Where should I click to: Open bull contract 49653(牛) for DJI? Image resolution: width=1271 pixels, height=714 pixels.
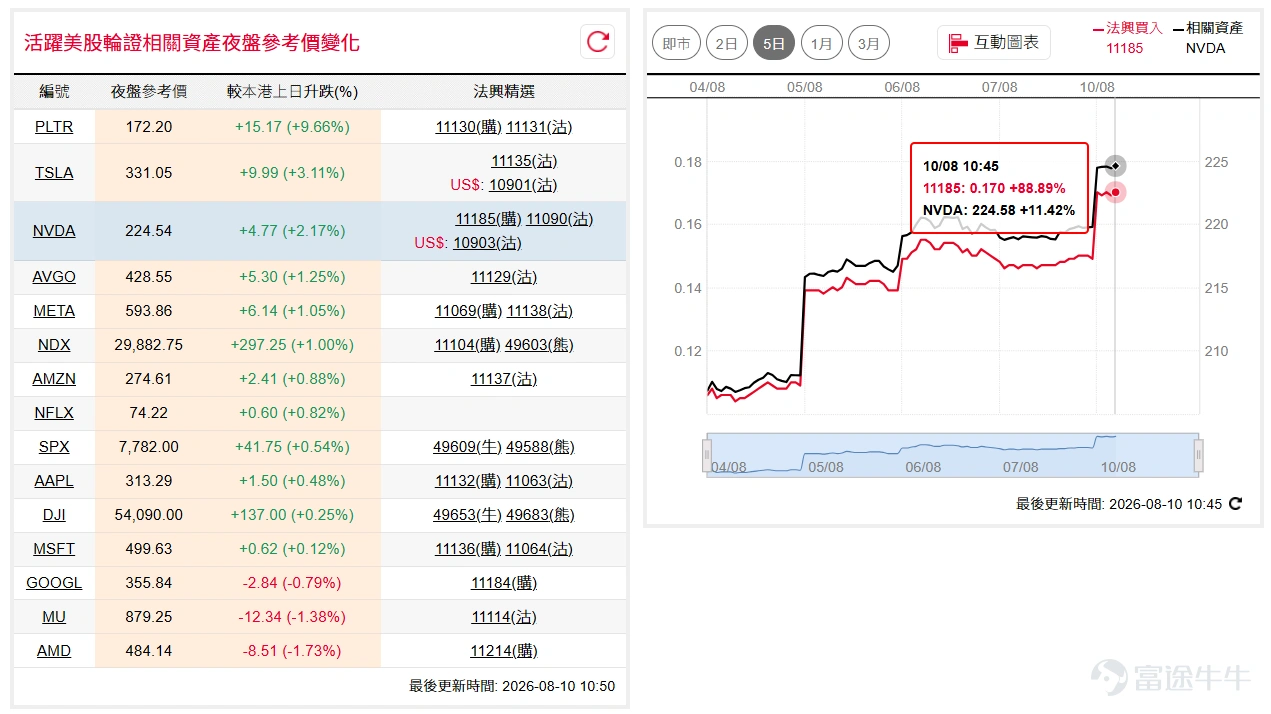pos(467,515)
